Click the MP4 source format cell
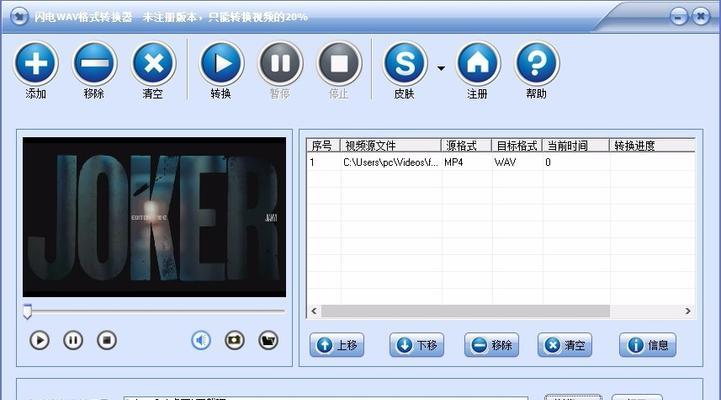Viewport: 721px width, 400px height. click(x=453, y=162)
